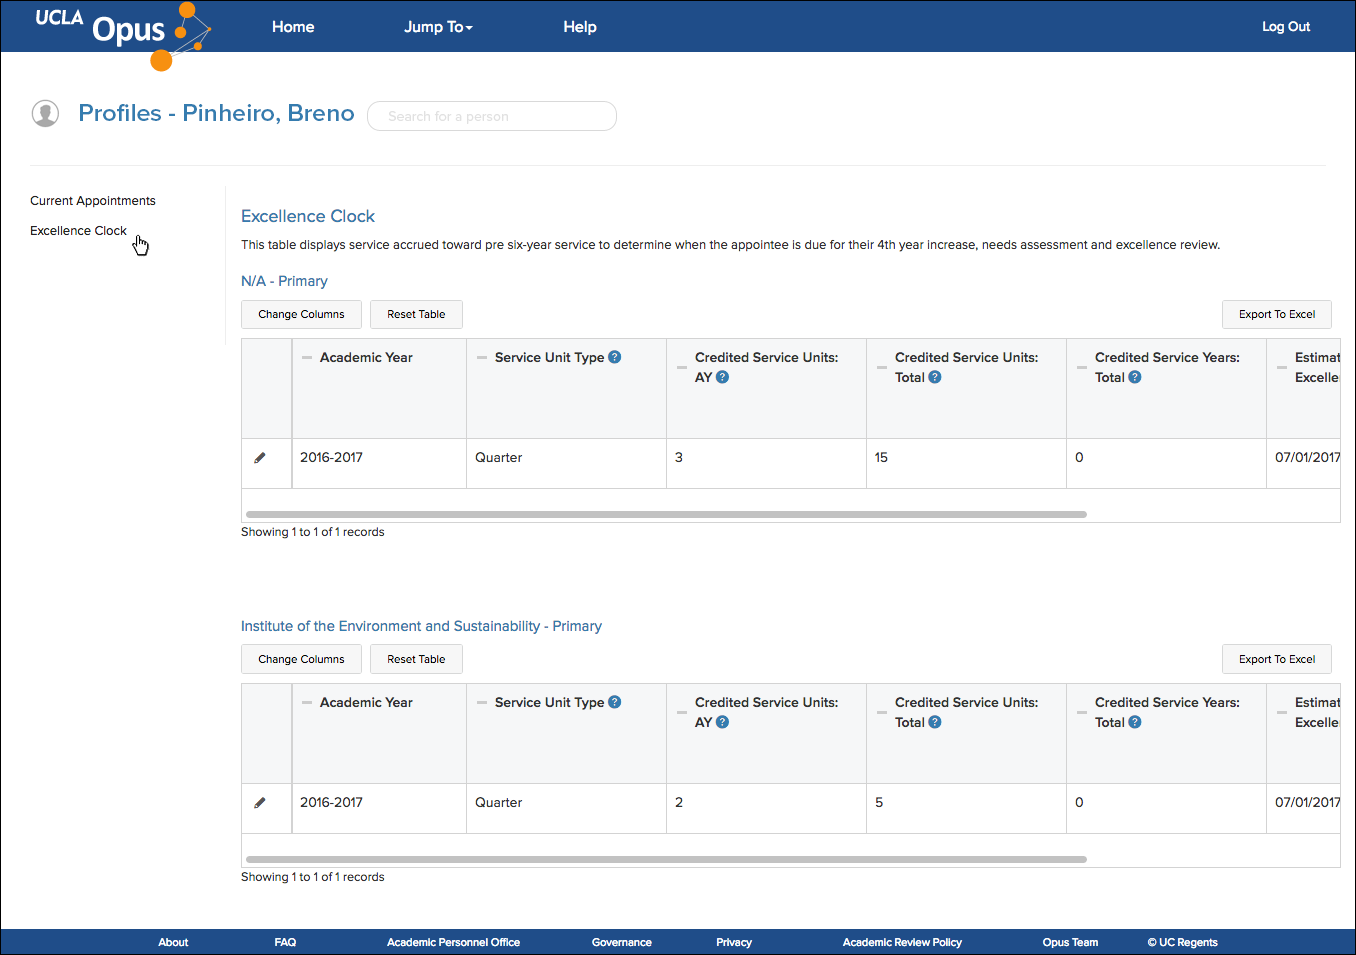Click the Search for a person field
The width and height of the screenshot is (1356, 955).
coord(492,116)
